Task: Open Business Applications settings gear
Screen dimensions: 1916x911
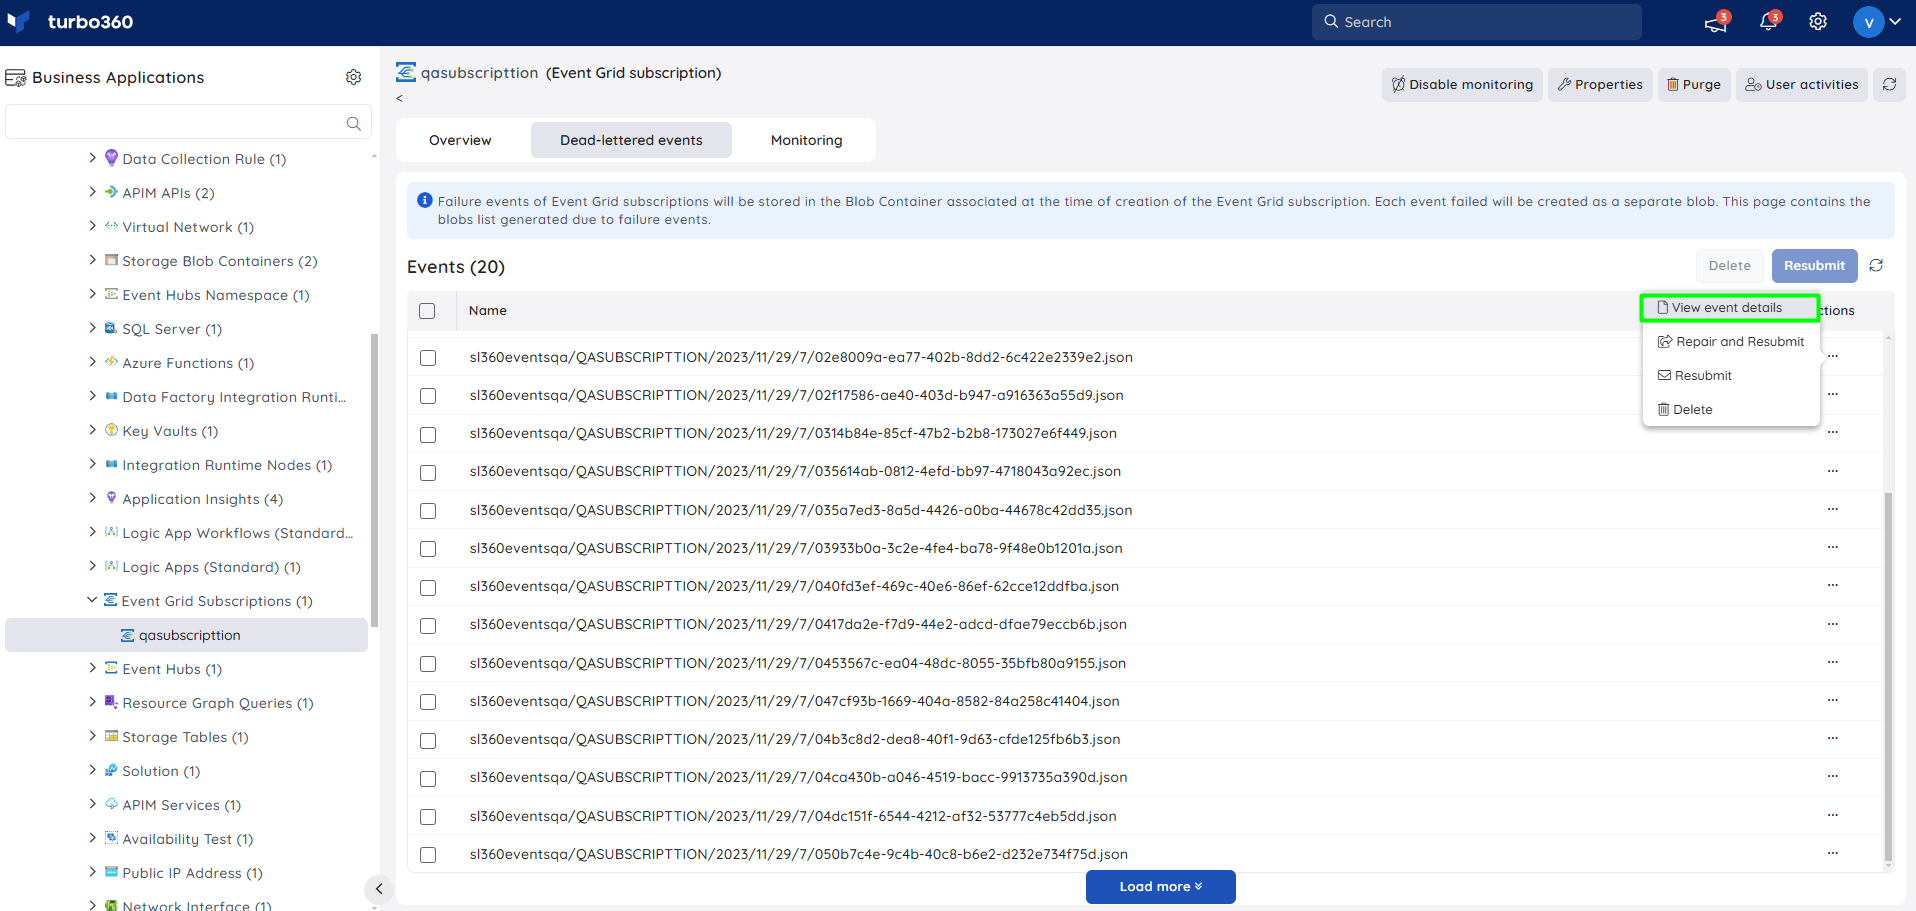Action: tap(353, 77)
